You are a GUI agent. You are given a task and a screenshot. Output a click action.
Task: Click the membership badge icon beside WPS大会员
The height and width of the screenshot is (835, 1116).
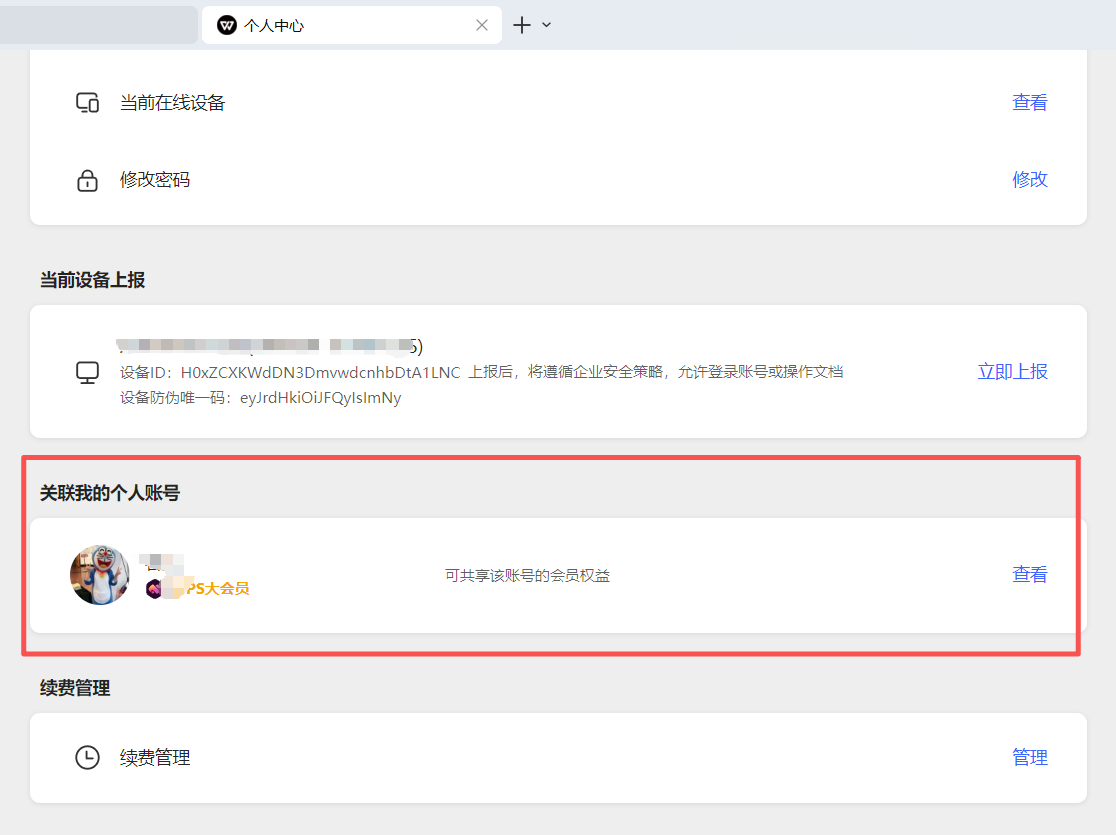click(x=154, y=588)
